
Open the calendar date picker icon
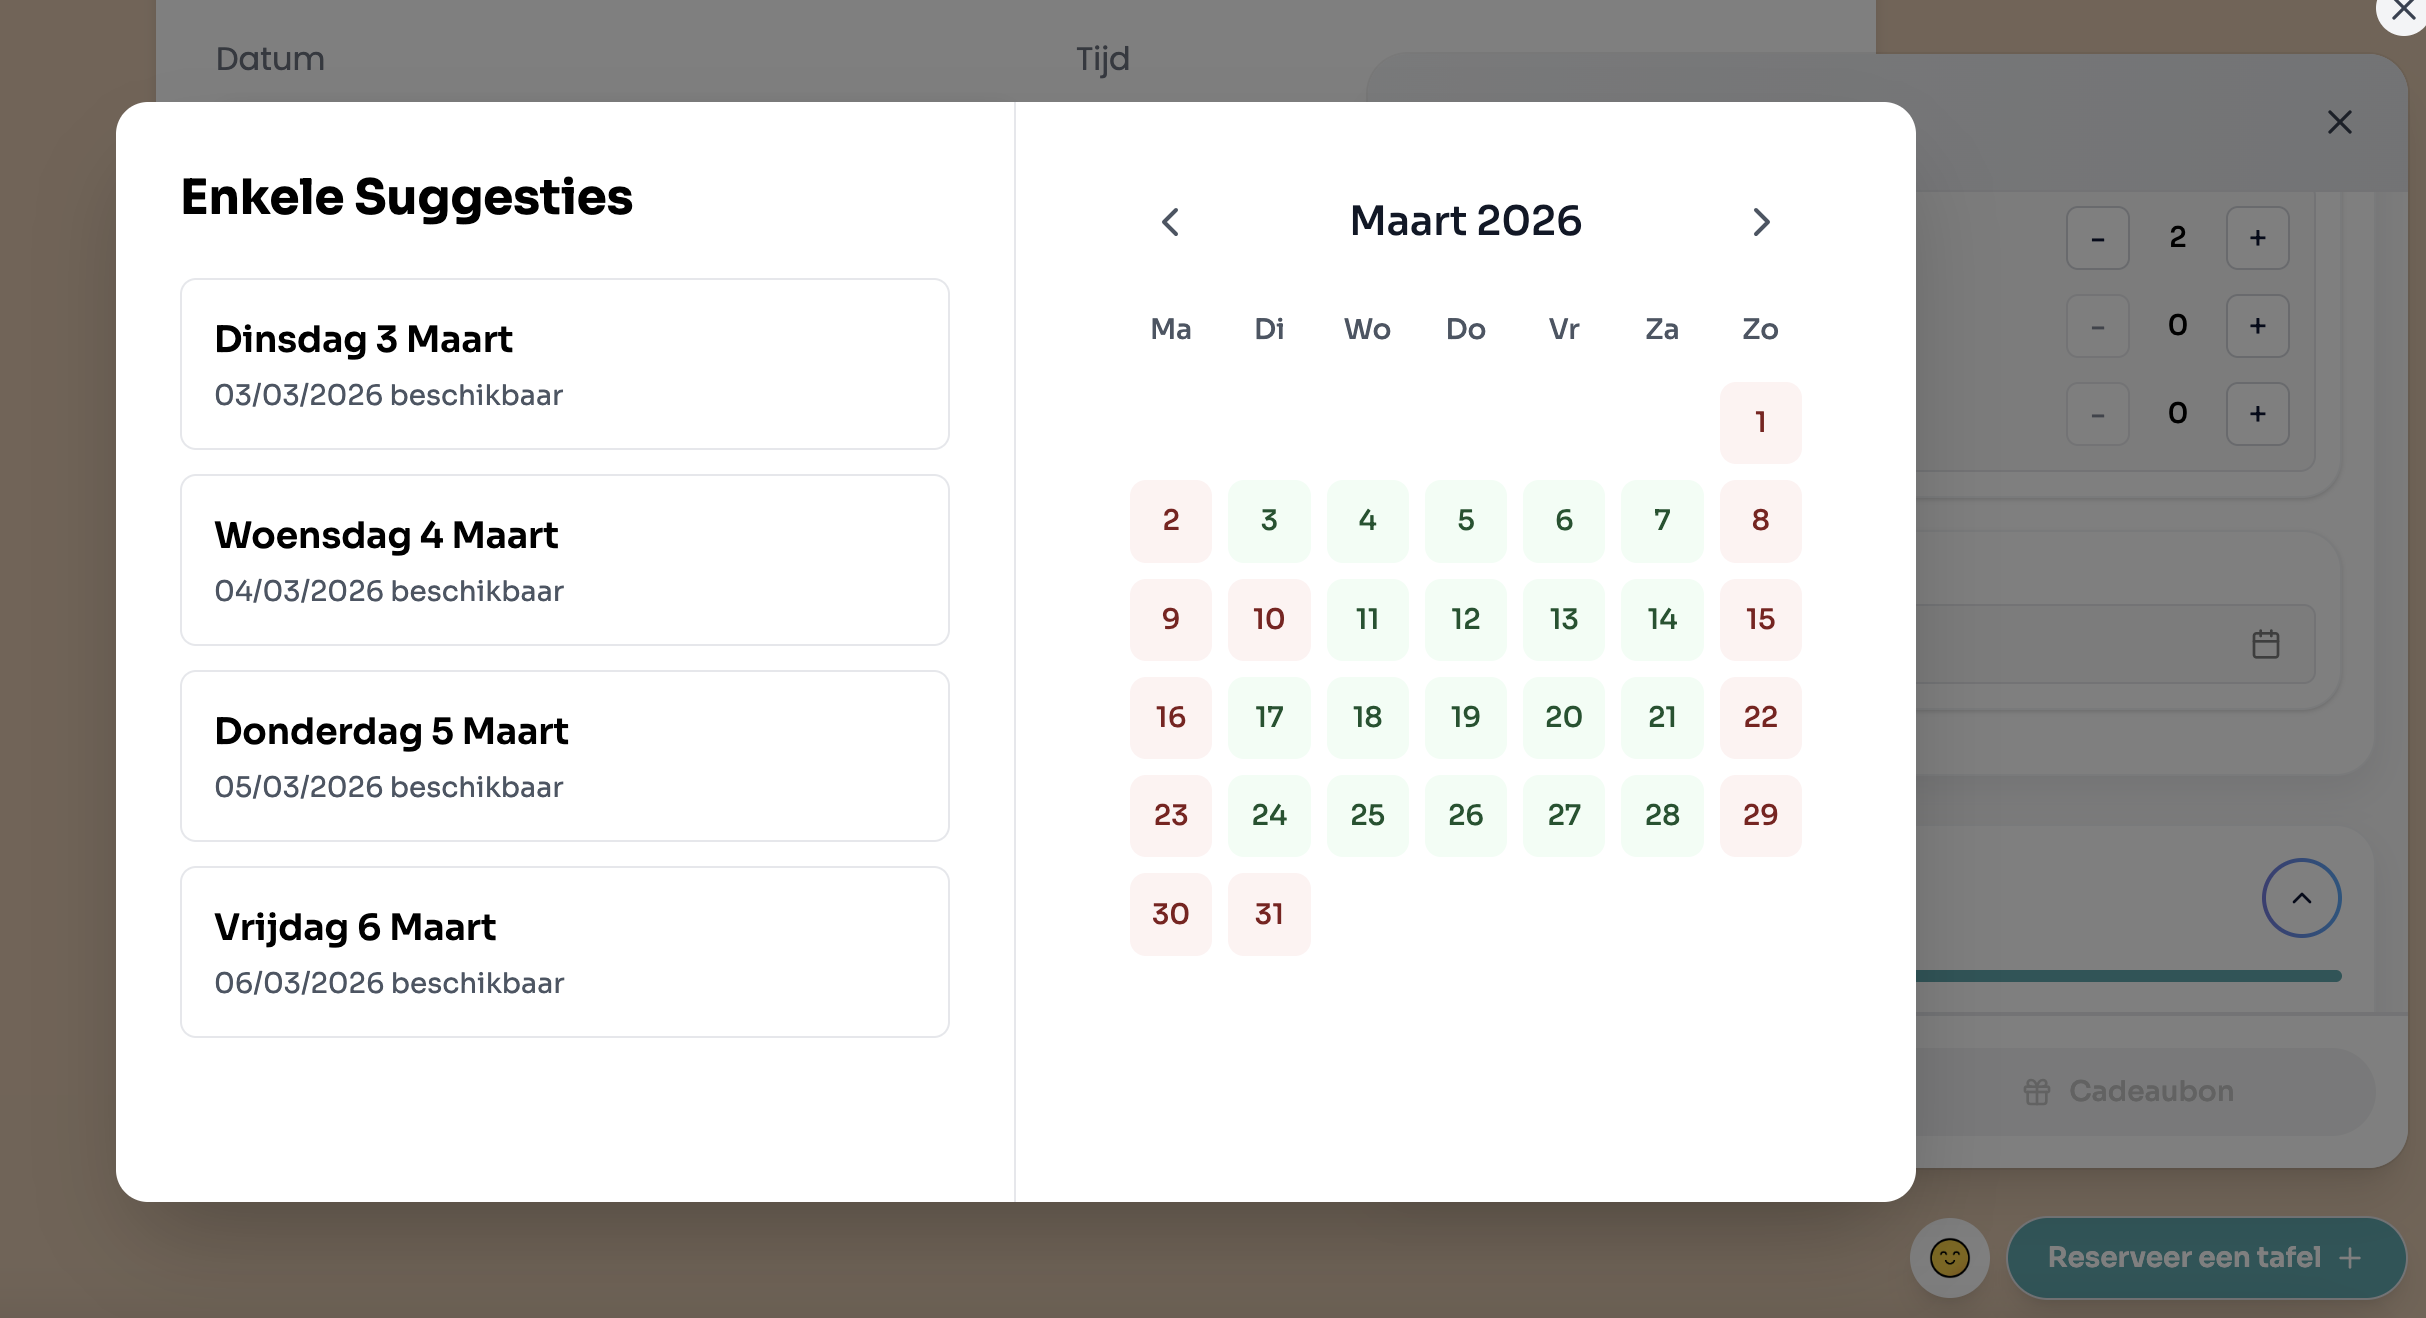pyautogui.click(x=2266, y=644)
